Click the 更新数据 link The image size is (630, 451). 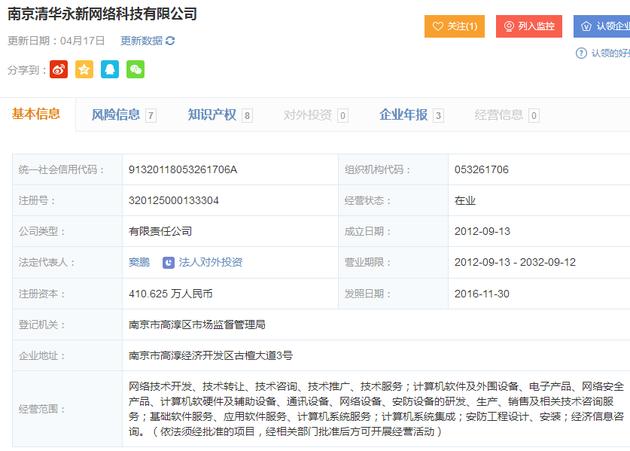[141, 41]
